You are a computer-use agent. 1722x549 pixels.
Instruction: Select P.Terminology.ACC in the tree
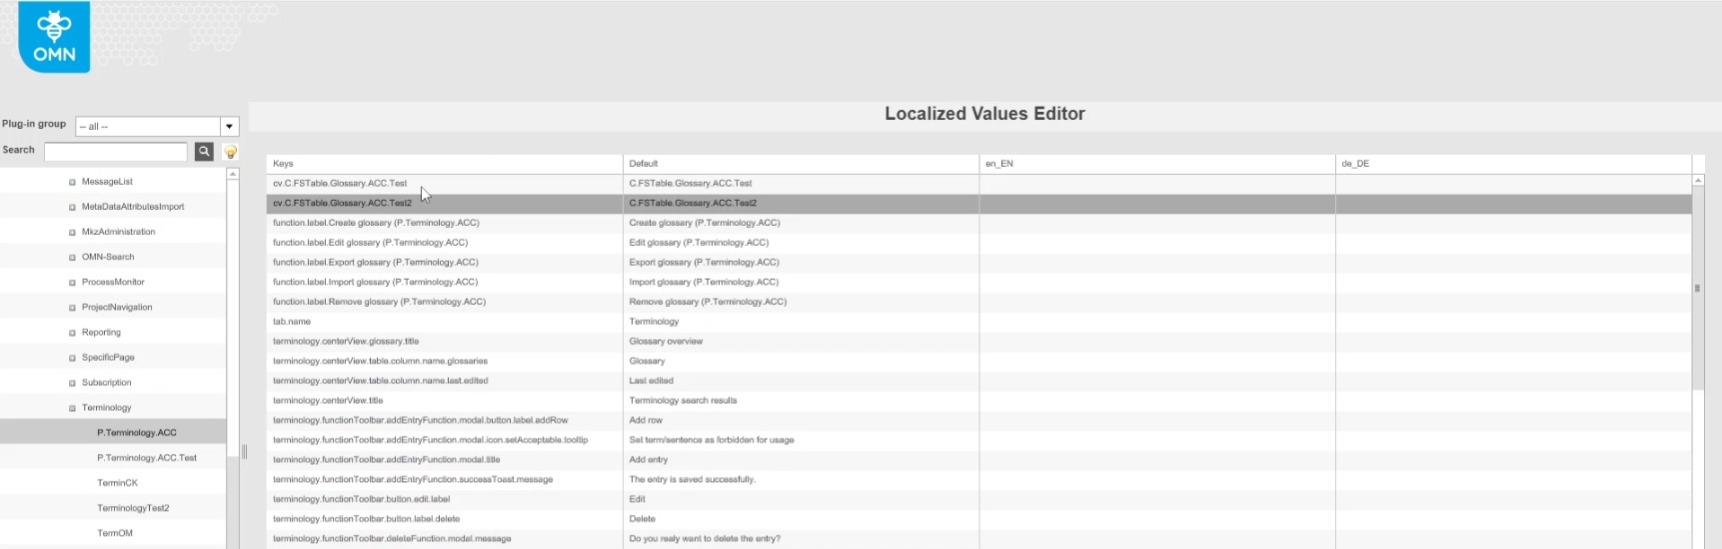click(137, 433)
